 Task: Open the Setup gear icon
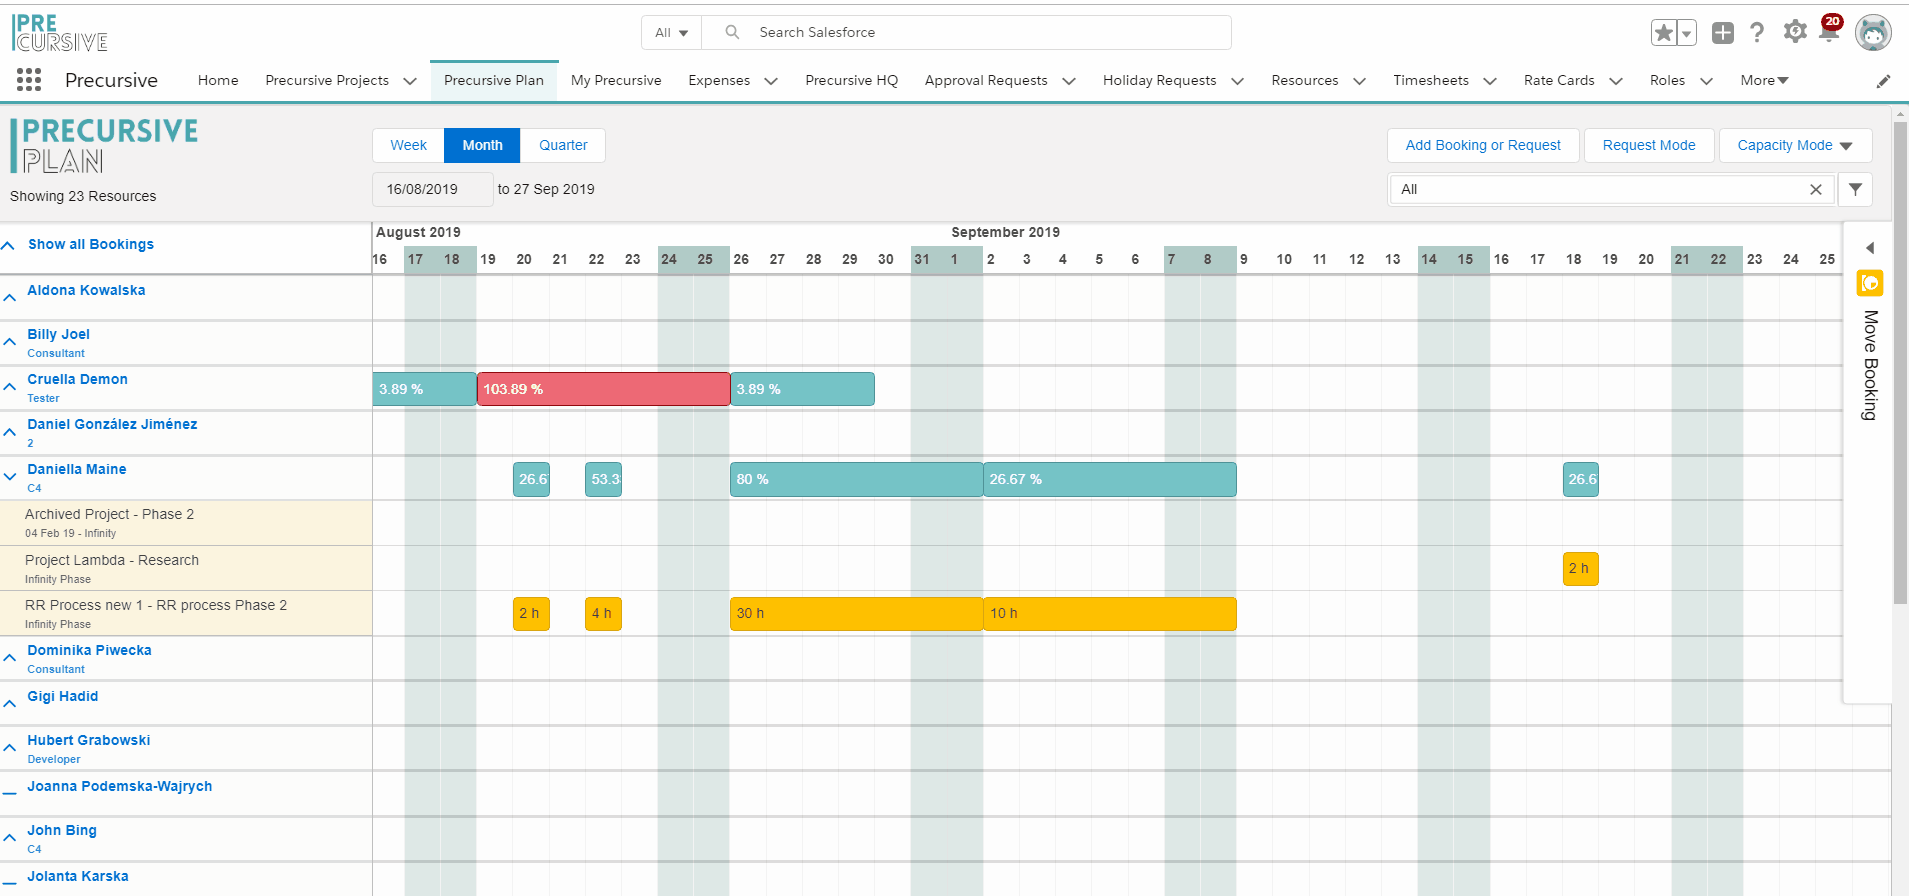click(x=1795, y=32)
